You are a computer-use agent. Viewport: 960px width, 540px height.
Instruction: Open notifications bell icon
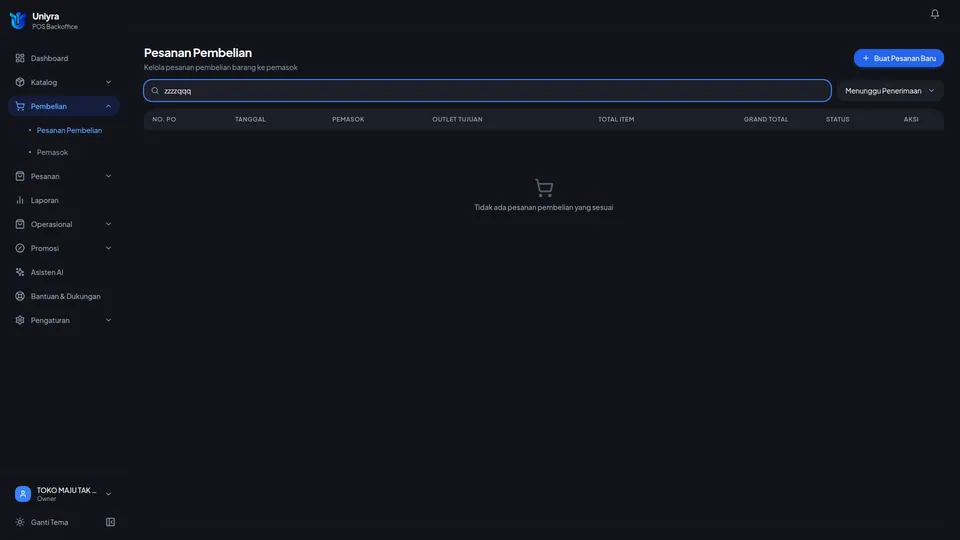(x=934, y=13)
